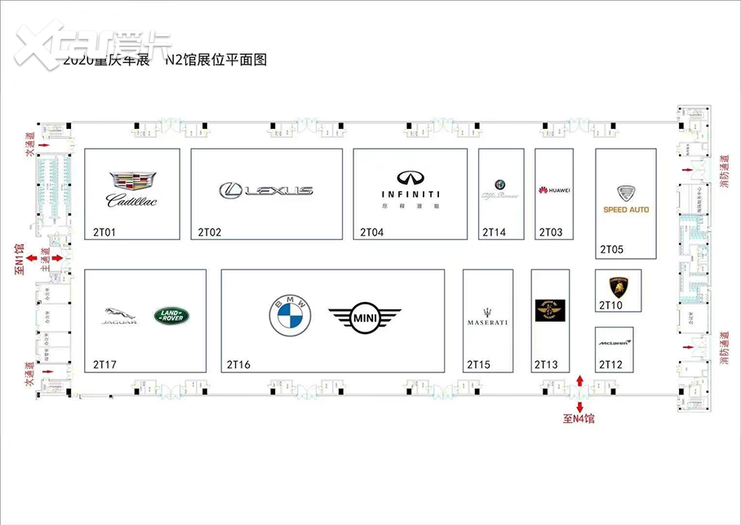Select the Alfa Romeo logo in booth 2T14

500,189
